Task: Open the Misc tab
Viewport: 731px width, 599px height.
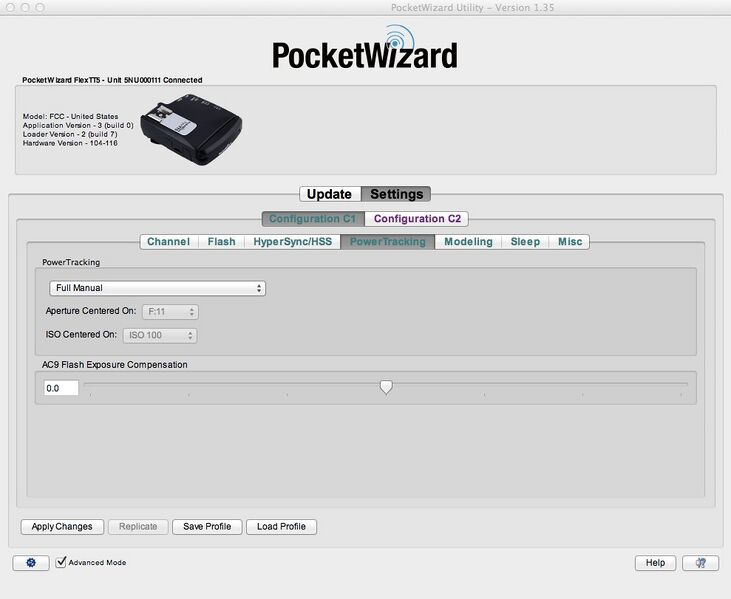Action: tap(570, 241)
